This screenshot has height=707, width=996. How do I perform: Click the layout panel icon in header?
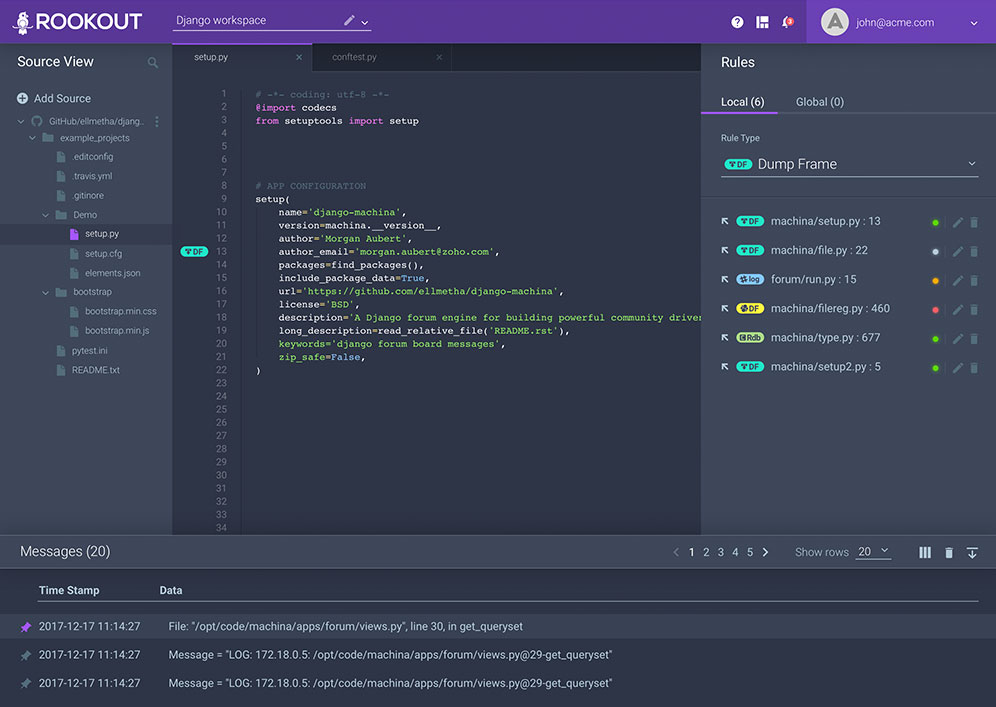tap(762, 22)
